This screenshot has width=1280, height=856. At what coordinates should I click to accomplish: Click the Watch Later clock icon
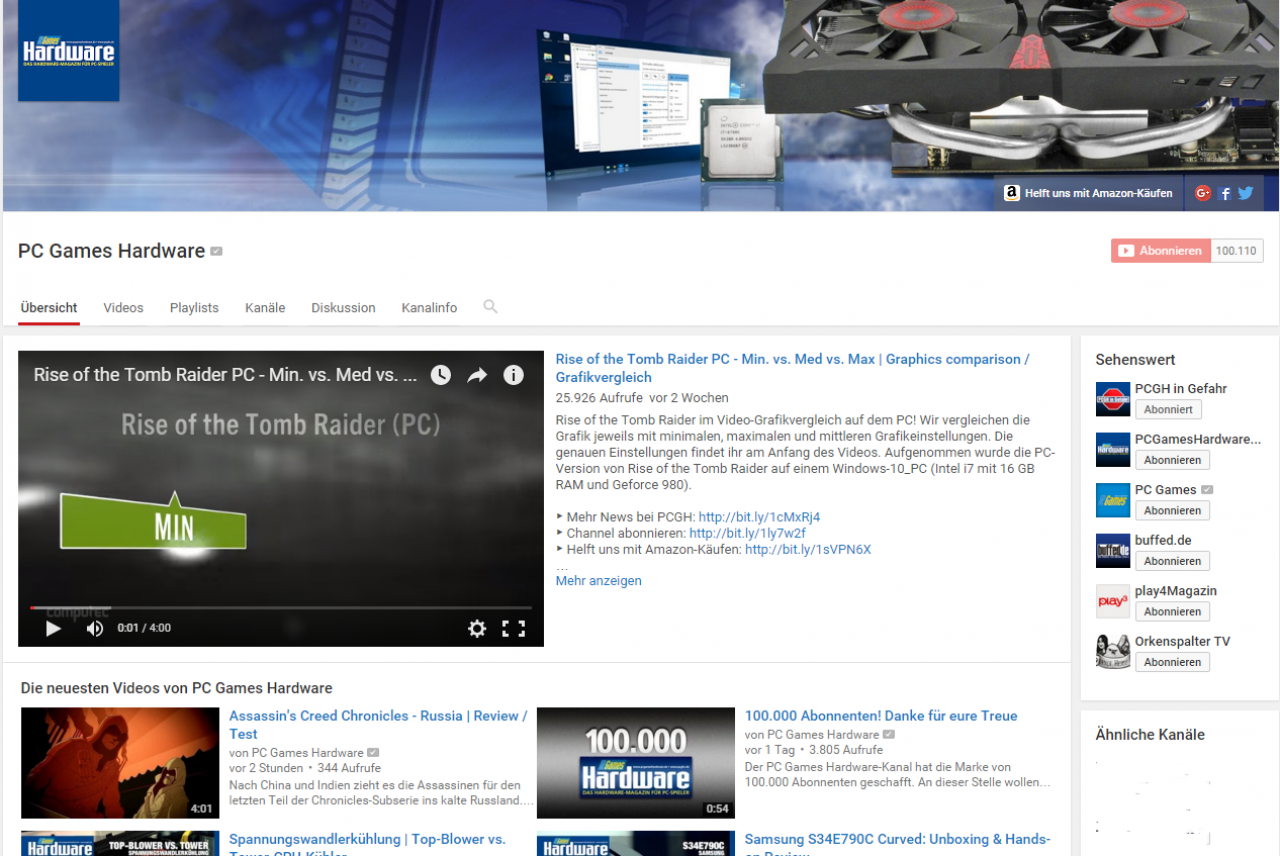pyautogui.click(x=441, y=375)
